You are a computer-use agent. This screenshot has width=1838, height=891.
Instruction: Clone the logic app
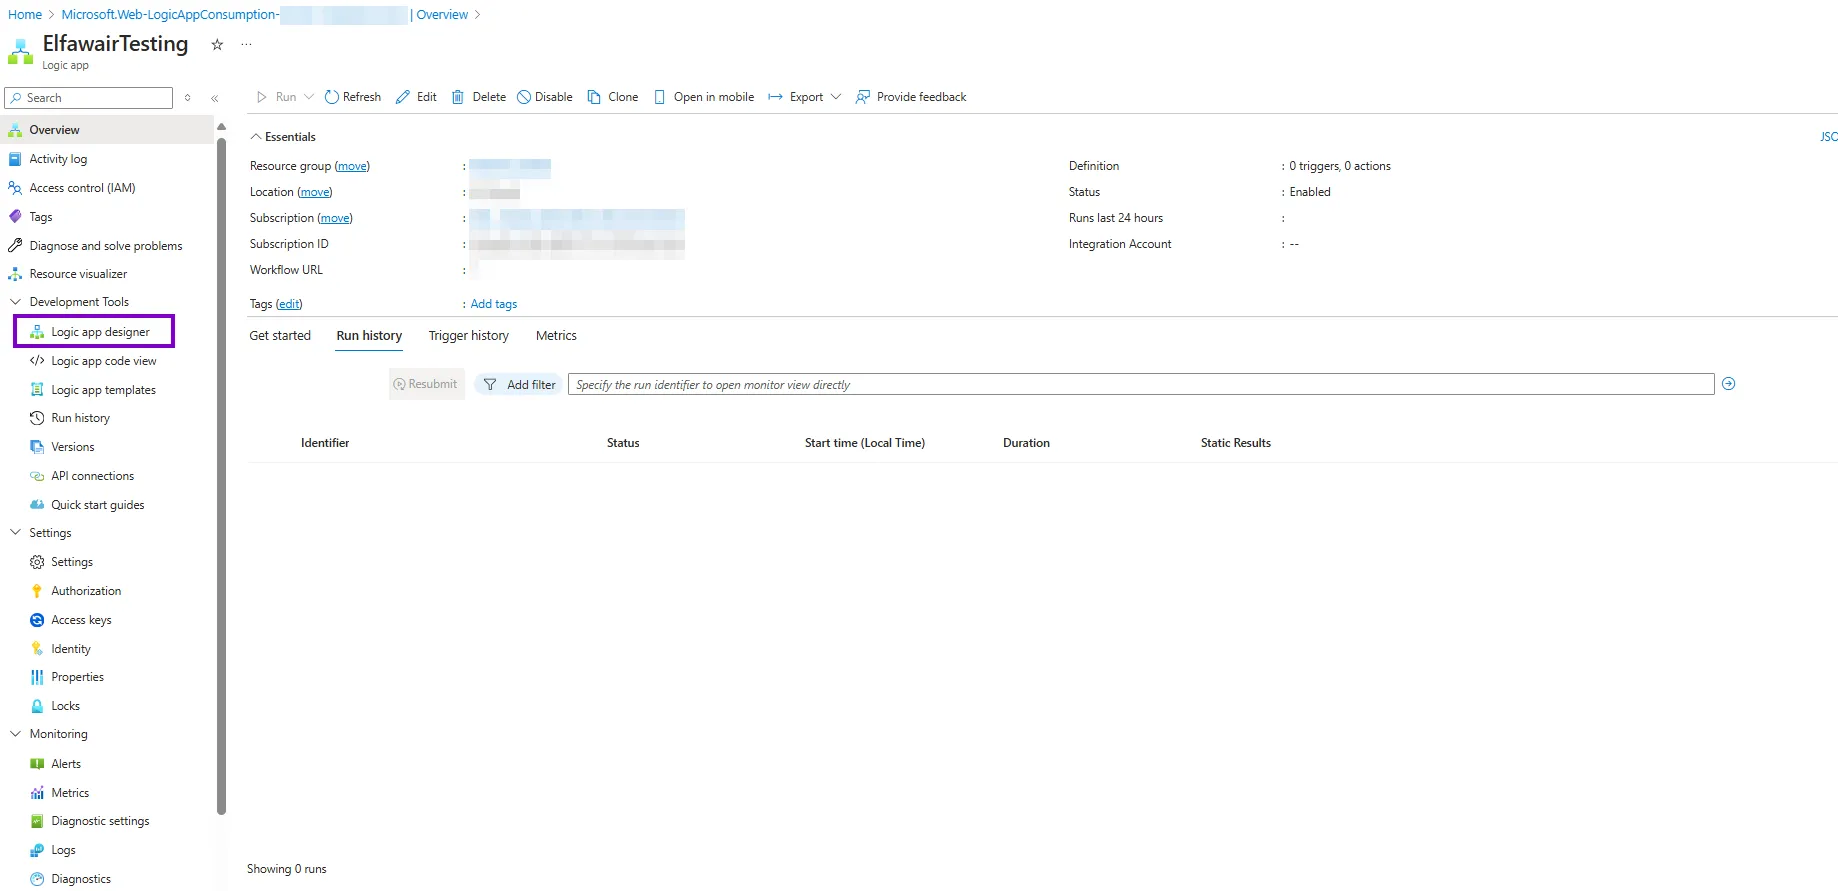click(612, 97)
